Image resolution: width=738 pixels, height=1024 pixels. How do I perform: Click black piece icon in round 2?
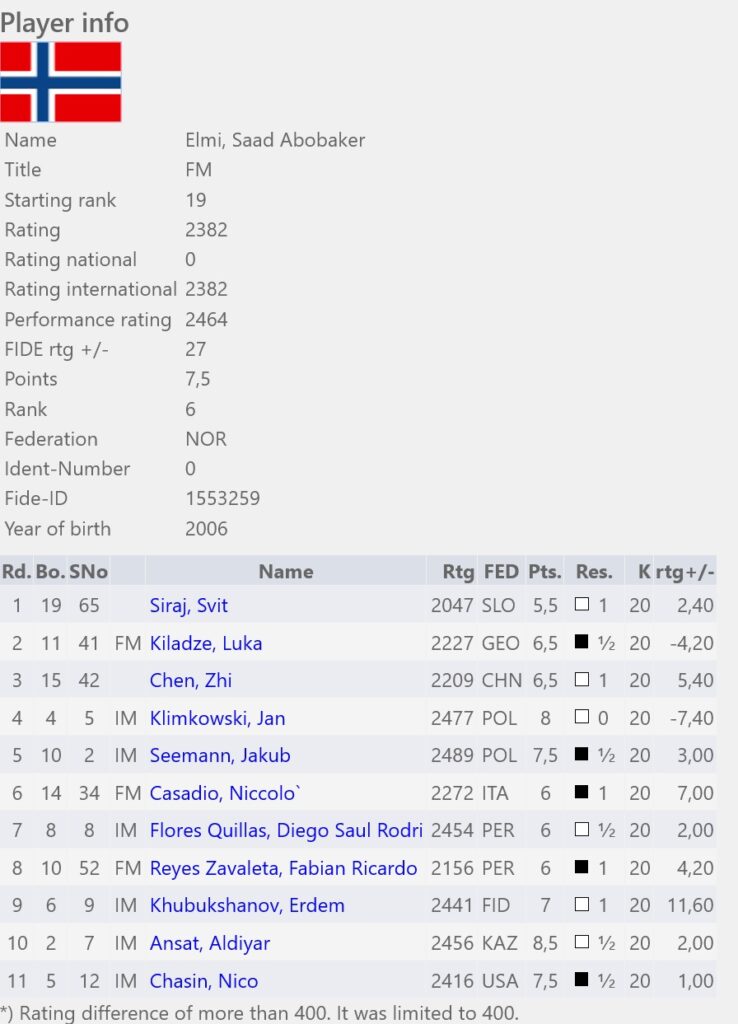click(x=581, y=642)
